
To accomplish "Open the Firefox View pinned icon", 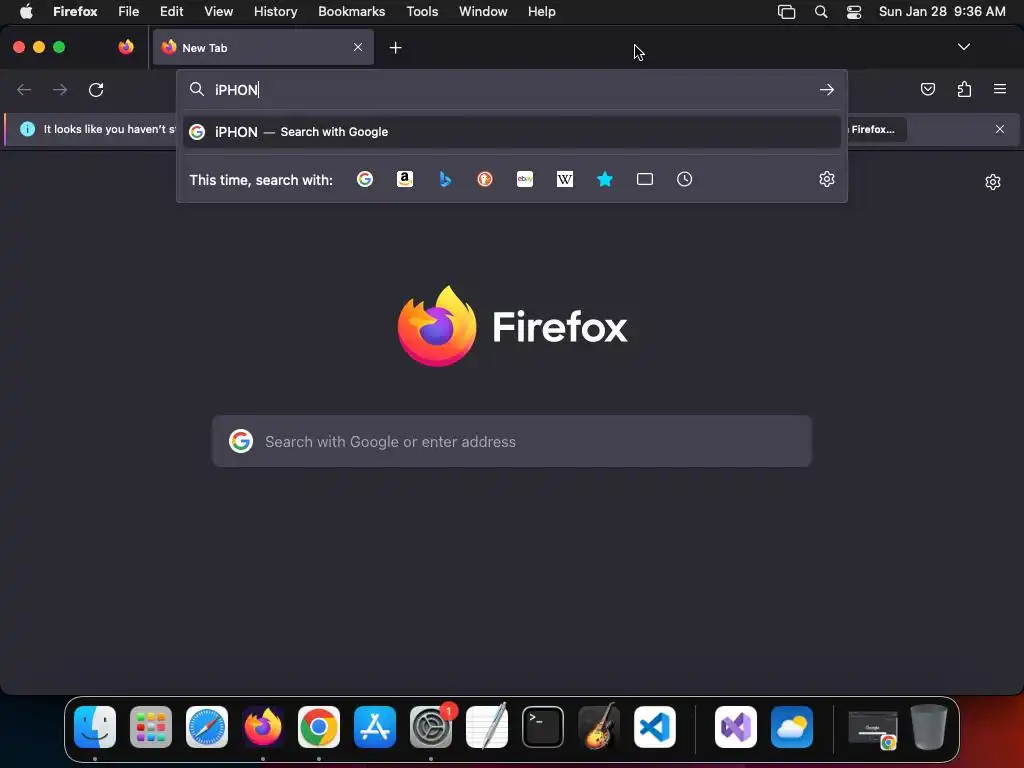I will tap(126, 47).
